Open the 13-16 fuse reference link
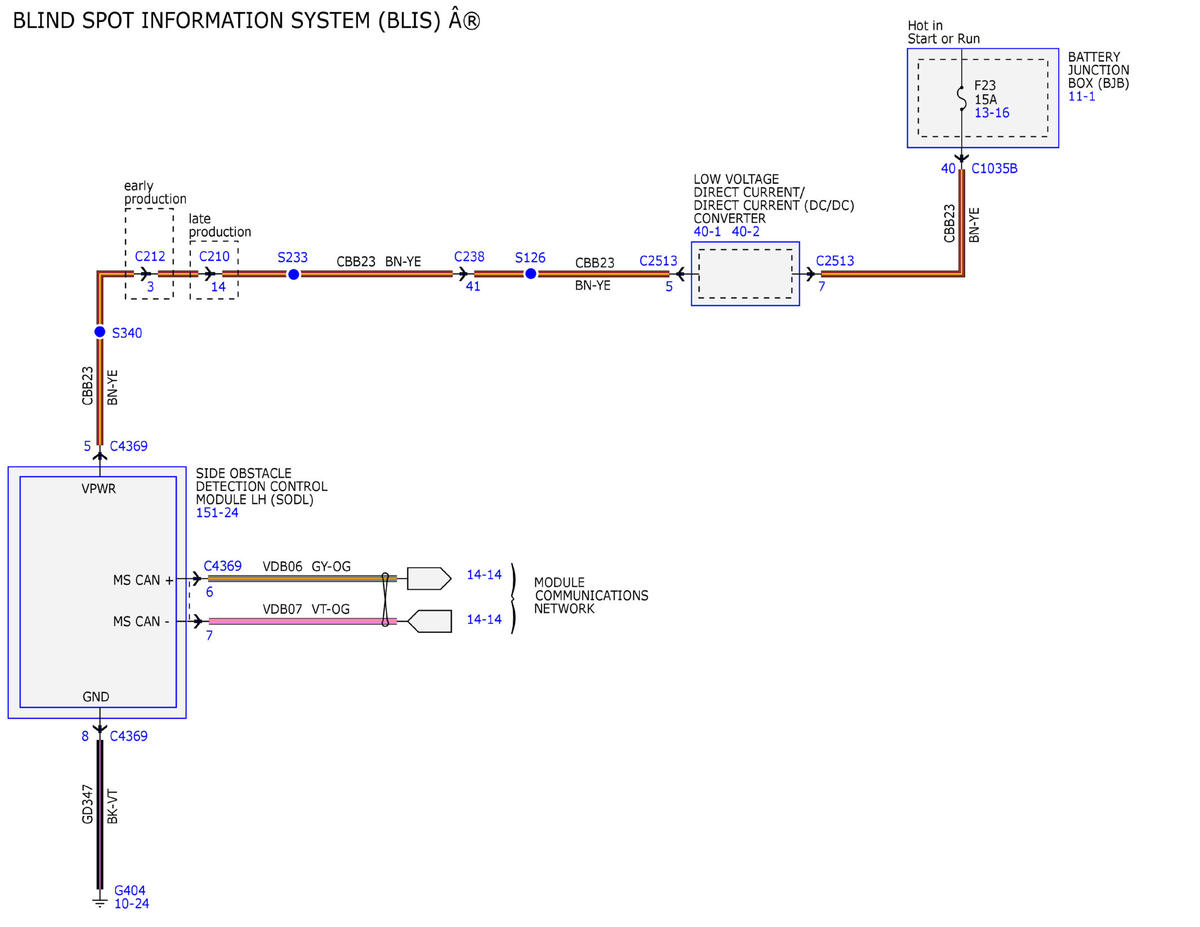1200x927 pixels. click(x=992, y=113)
